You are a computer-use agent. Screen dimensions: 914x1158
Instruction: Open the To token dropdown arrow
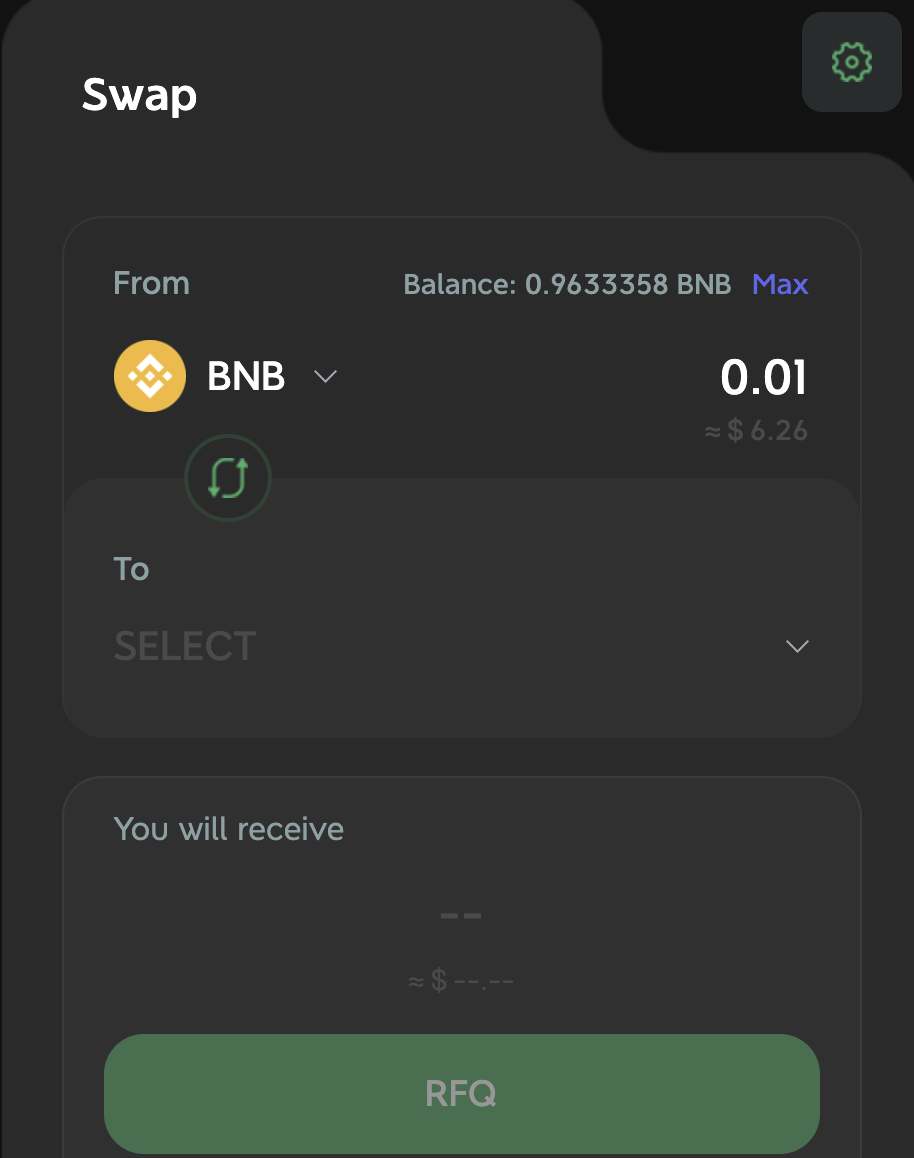(x=797, y=646)
